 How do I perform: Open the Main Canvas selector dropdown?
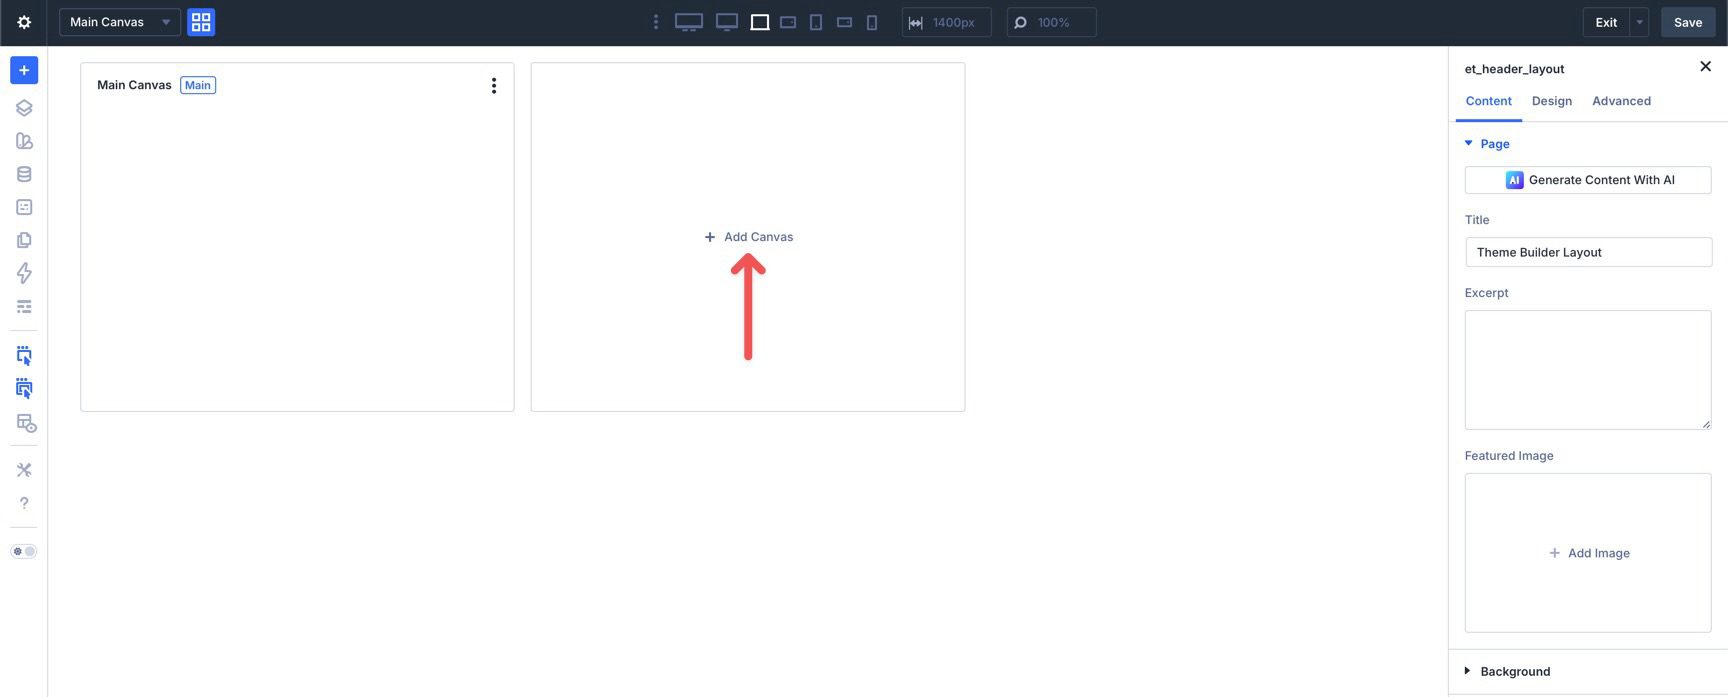120,22
